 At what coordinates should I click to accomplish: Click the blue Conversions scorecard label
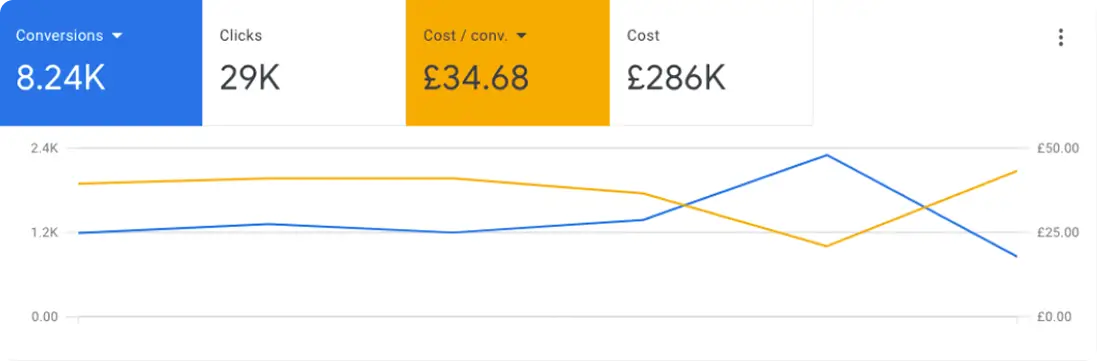pyautogui.click(x=59, y=36)
